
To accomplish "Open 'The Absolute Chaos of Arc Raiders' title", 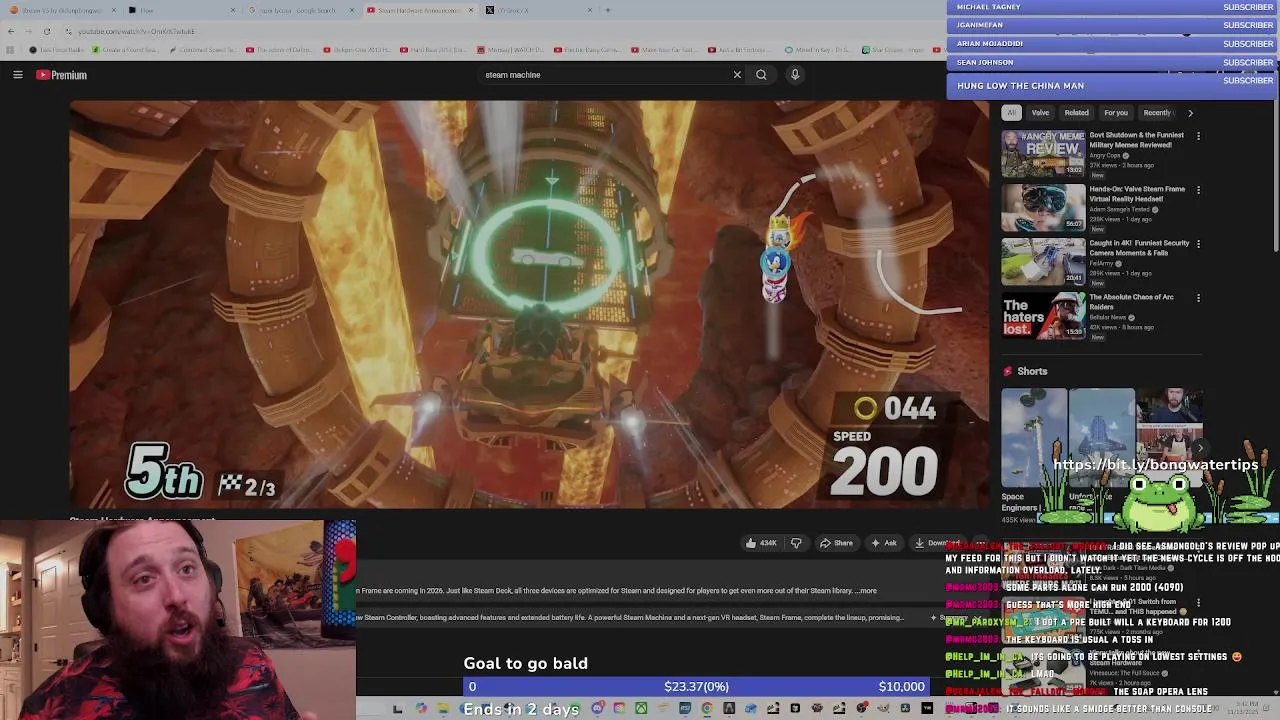I will tap(1132, 302).
